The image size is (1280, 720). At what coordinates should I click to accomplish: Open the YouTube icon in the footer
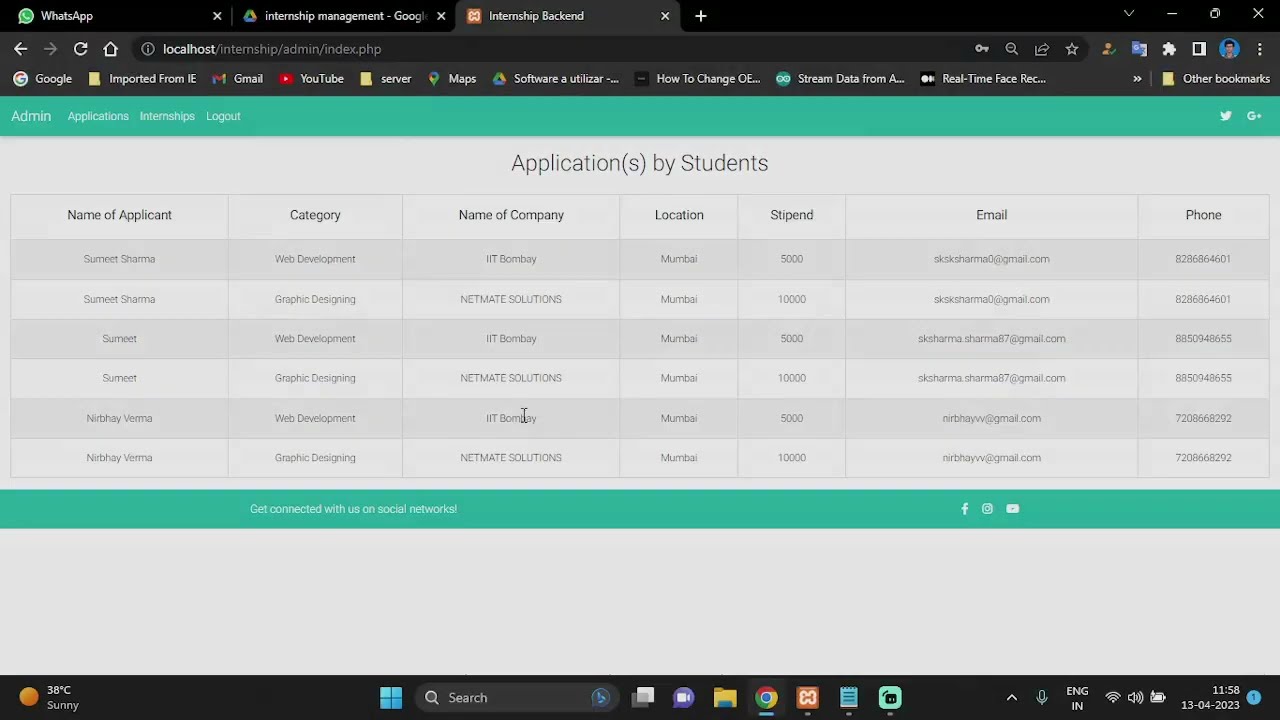(1012, 509)
